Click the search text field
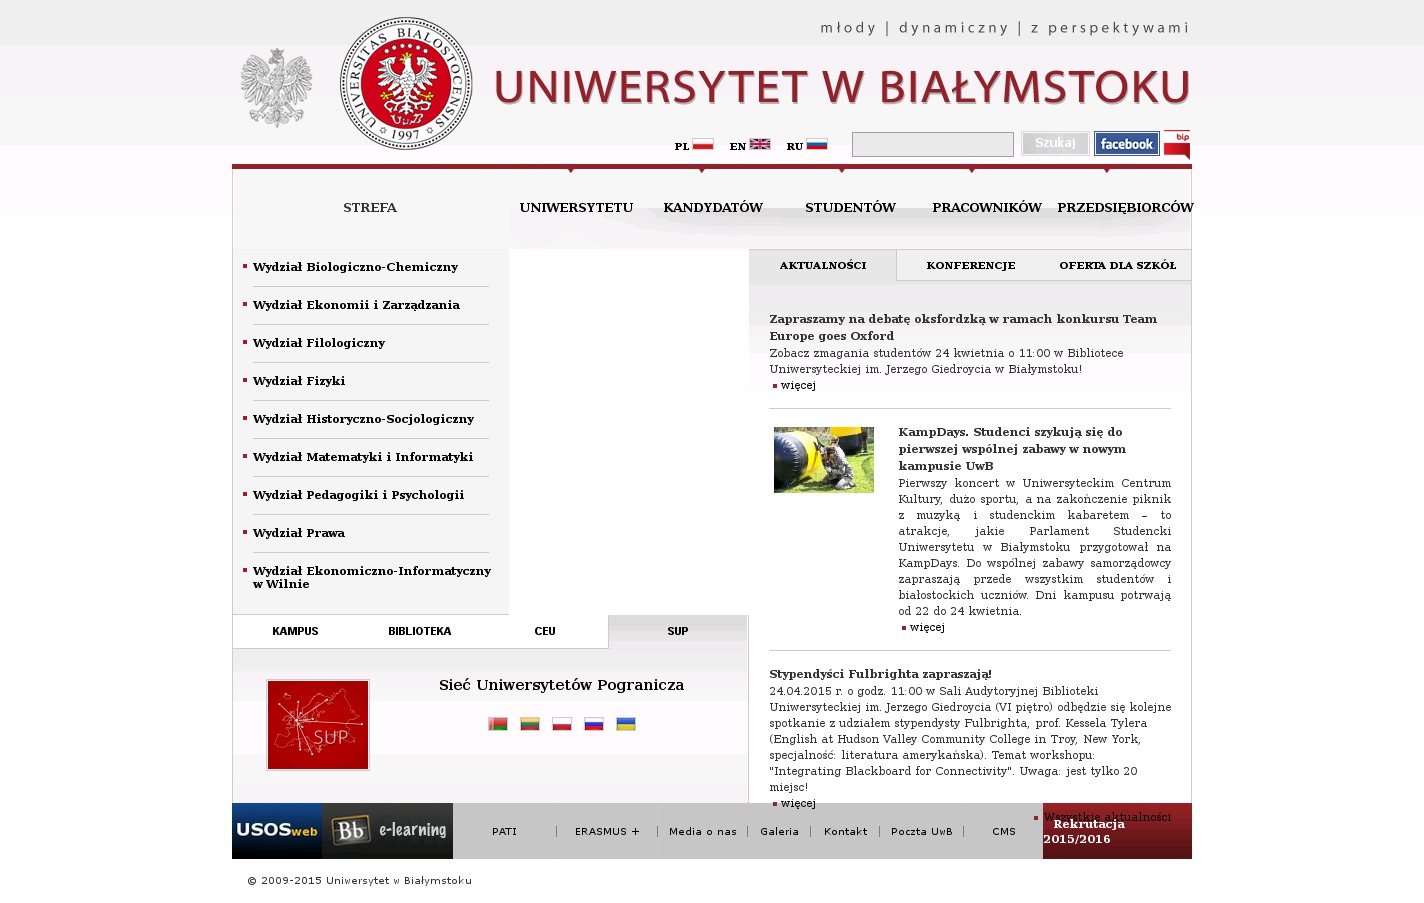This screenshot has height=903, width=1424. pos(933,145)
